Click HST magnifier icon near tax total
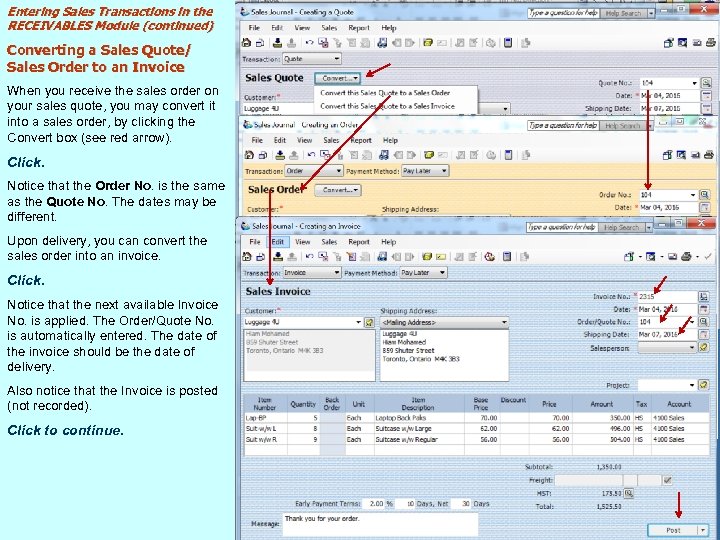The image size is (720, 540). 629,494
